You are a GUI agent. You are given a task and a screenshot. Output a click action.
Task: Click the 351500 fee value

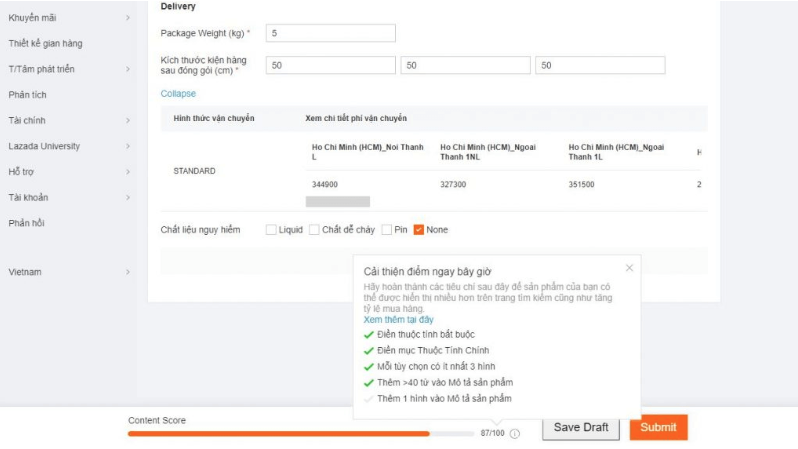click(581, 184)
